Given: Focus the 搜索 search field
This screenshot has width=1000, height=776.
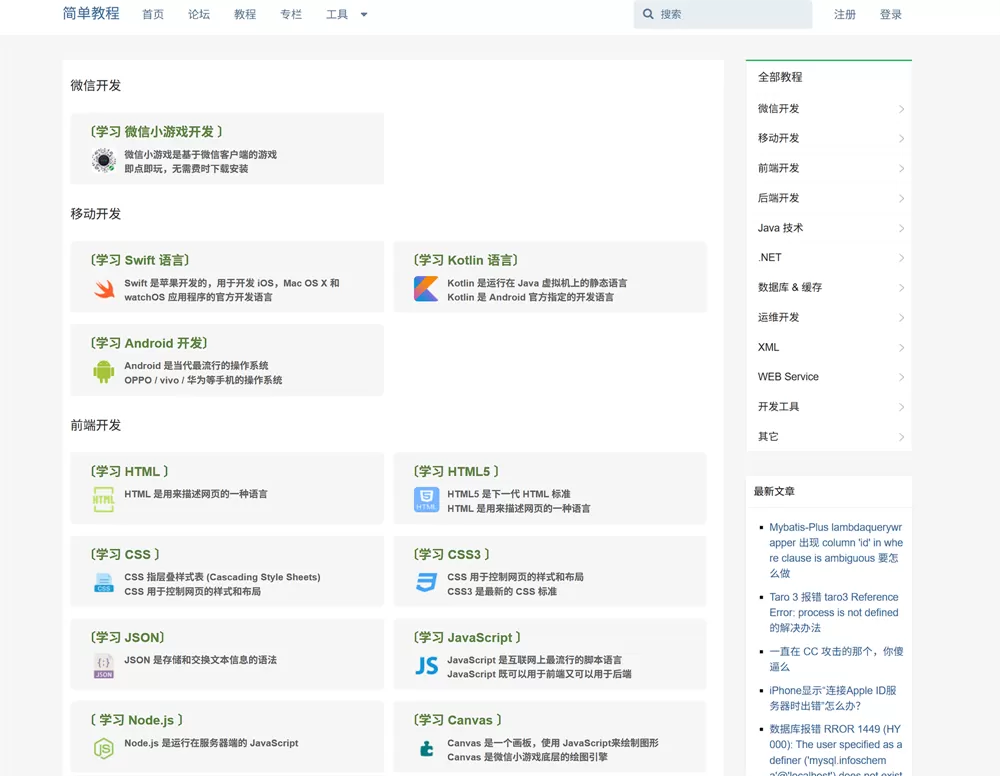Looking at the screenshot, I should point(730,15).
